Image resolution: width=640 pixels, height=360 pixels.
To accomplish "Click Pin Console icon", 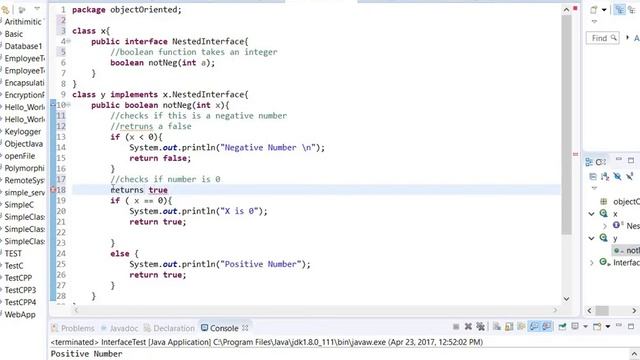I will pos(562,327).
